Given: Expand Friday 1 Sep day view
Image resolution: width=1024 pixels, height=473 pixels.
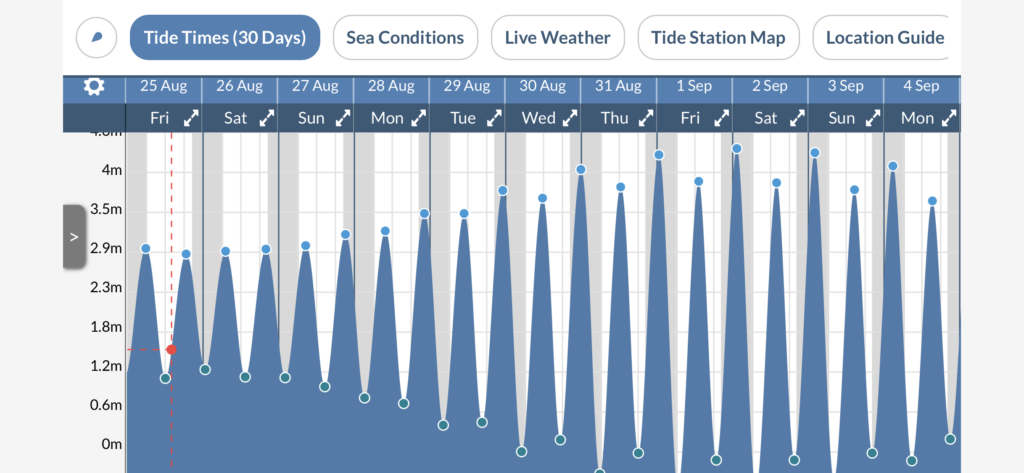Looking at the screenshot, I should coord(721,118).
